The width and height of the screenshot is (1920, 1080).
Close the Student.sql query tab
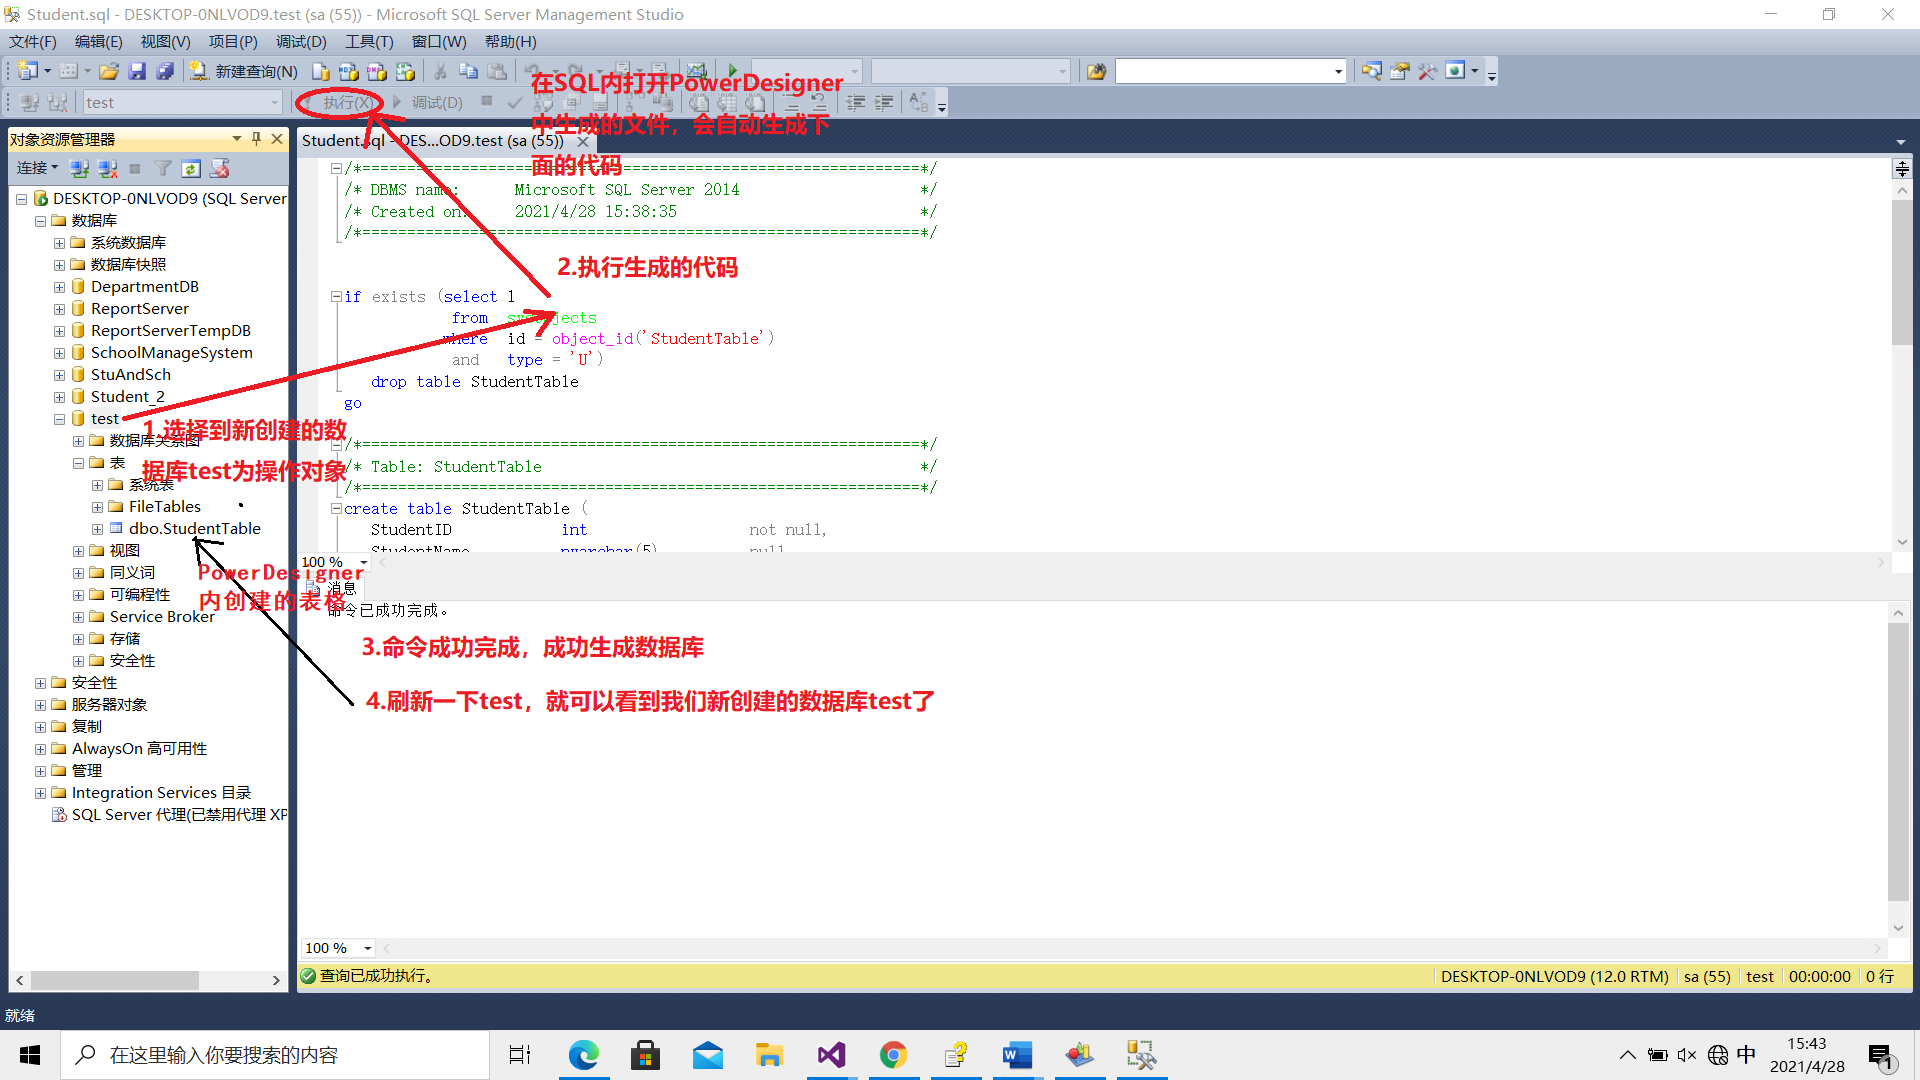point(583,141)
